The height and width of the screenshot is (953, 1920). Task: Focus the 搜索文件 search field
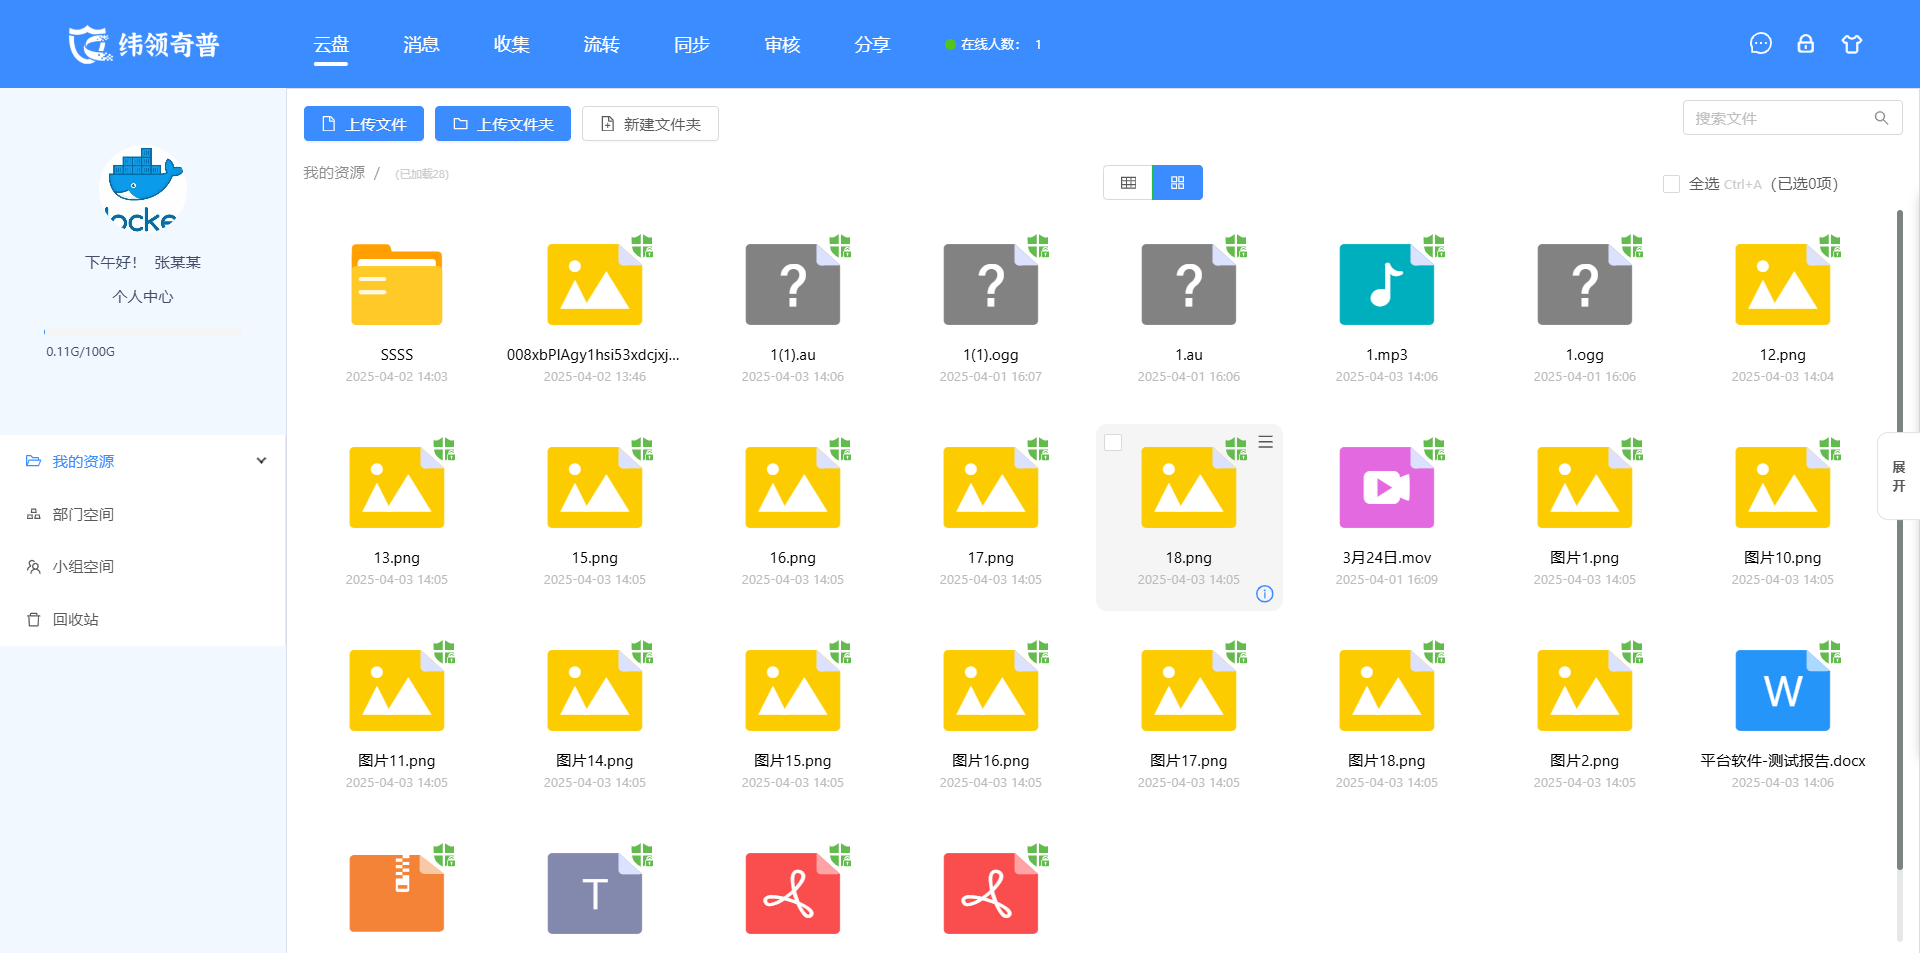pos(1792,118)
